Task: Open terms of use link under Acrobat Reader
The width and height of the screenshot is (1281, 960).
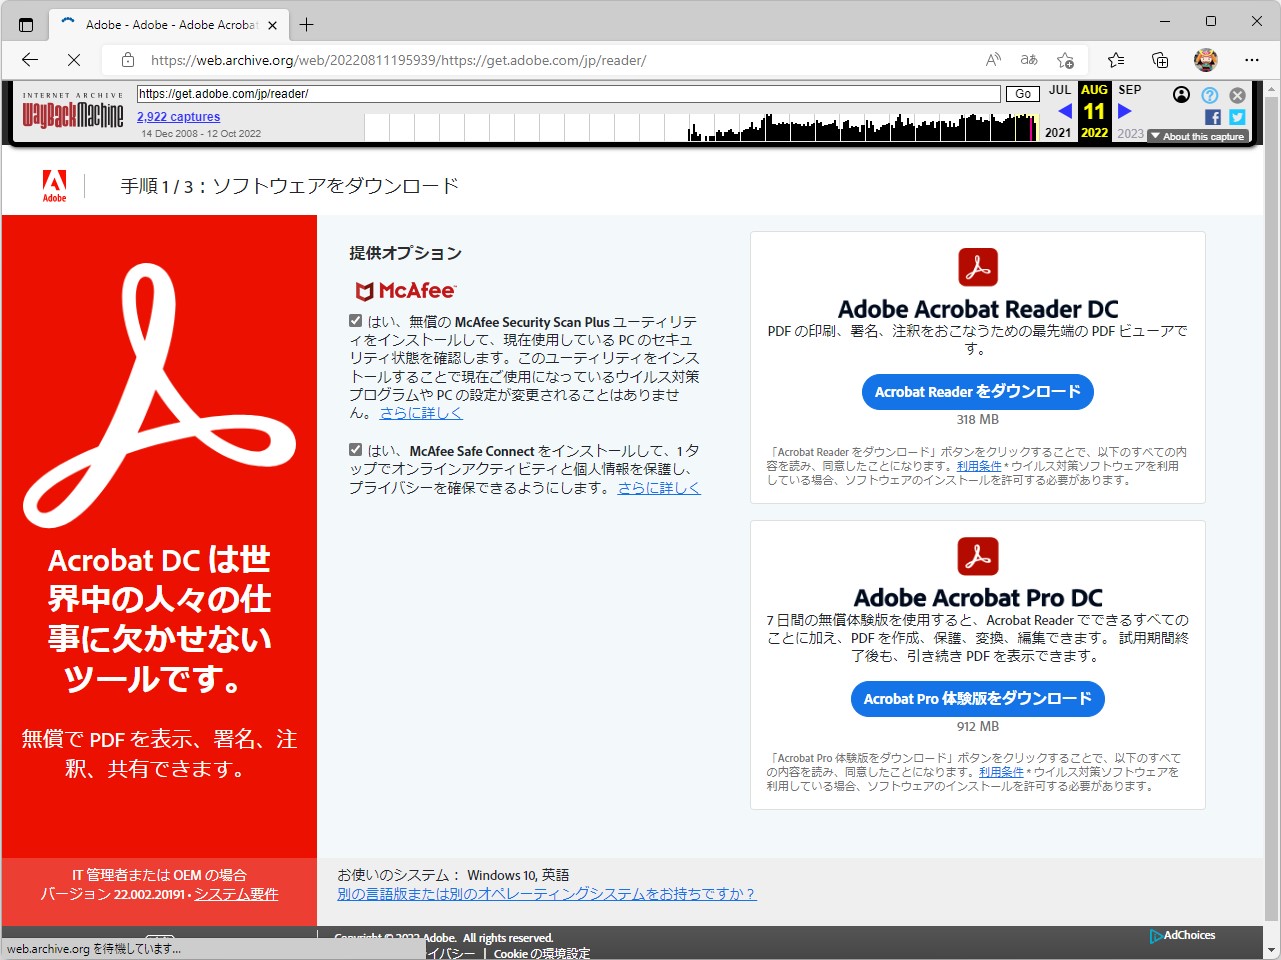Action: click(x=979, y=466)
